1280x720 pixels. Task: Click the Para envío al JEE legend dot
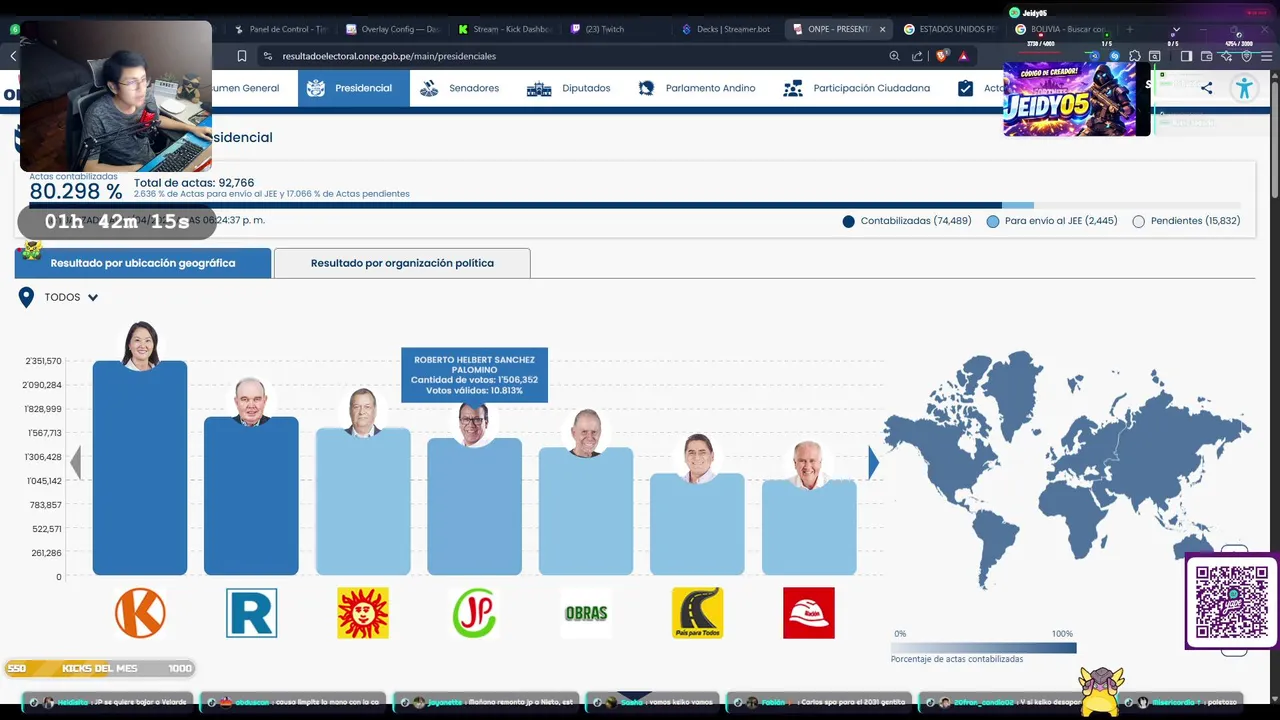click(993, 221)
